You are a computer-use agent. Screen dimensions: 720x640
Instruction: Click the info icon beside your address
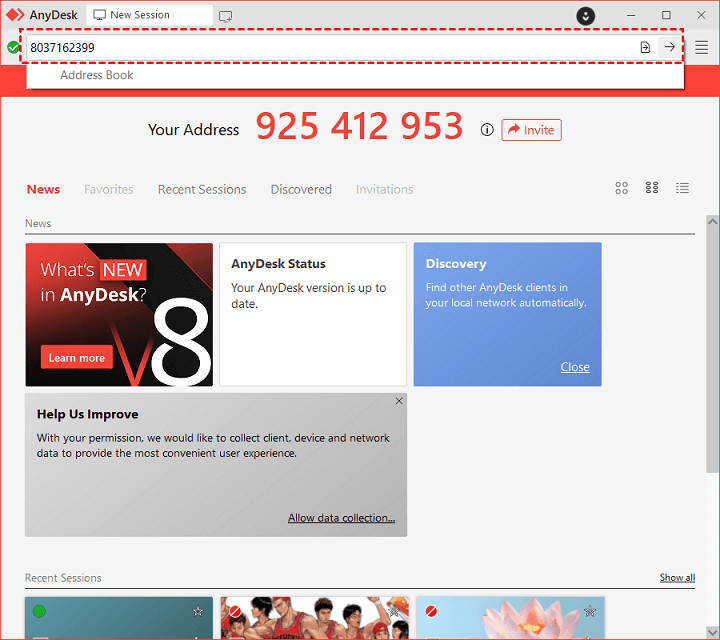[487, 130]
